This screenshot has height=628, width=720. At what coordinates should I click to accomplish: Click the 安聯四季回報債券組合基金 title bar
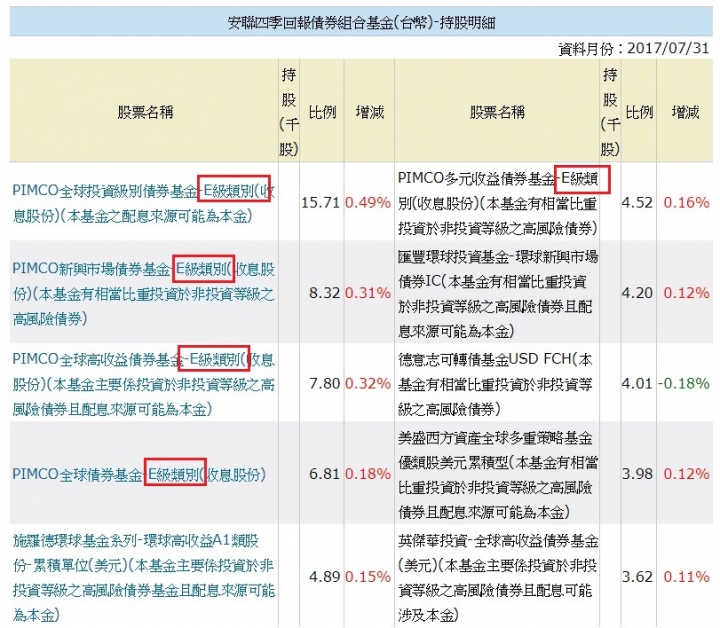[361, 22]
